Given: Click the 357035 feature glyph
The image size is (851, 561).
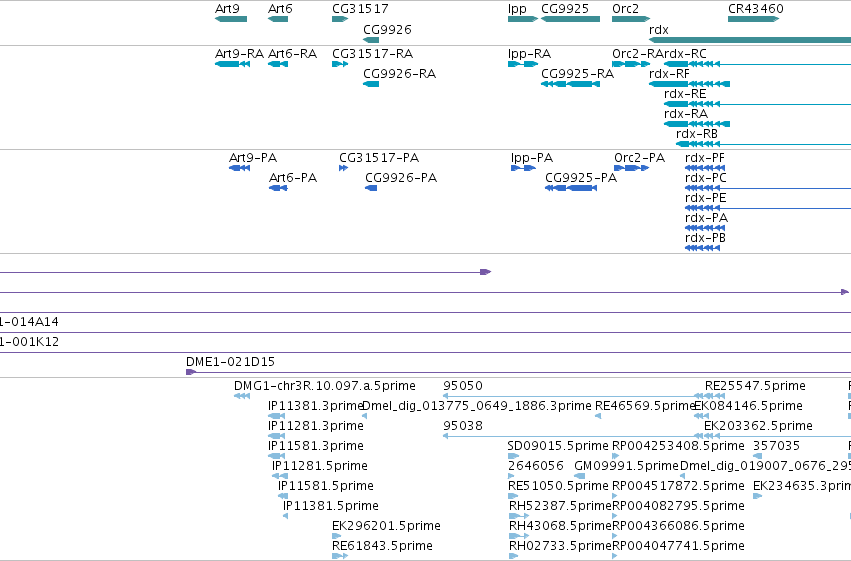Looking at the screenshot, I should click(758, 456).
